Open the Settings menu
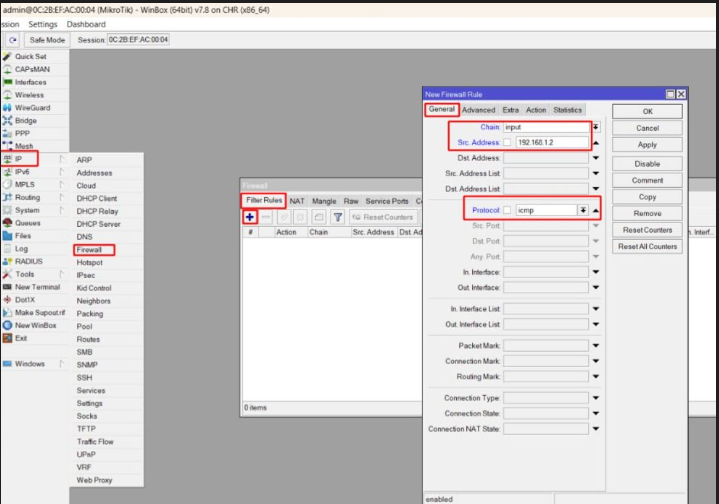 (x=43, y=24)
